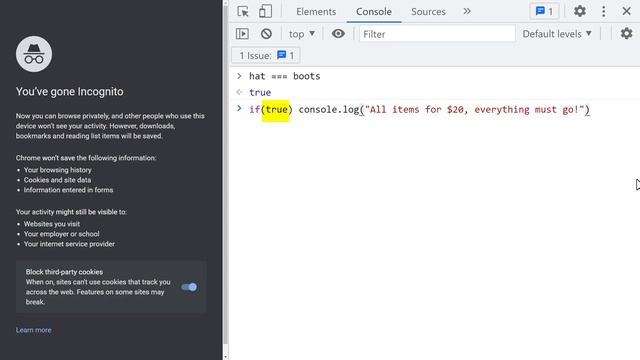640x360 pixels.
Task: Select 'Information entered in forms' bullet
Action: (x=68, y=190)
